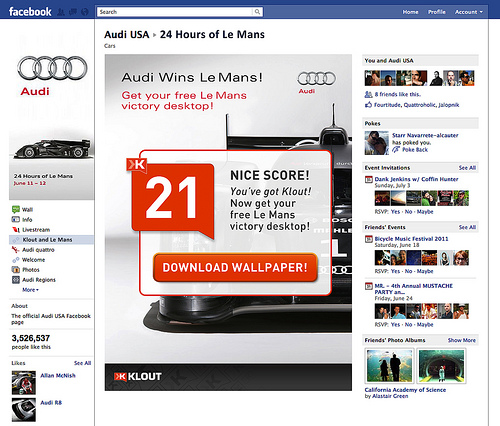Click Poke Back link
500x426 pixels.
(415, 150)
